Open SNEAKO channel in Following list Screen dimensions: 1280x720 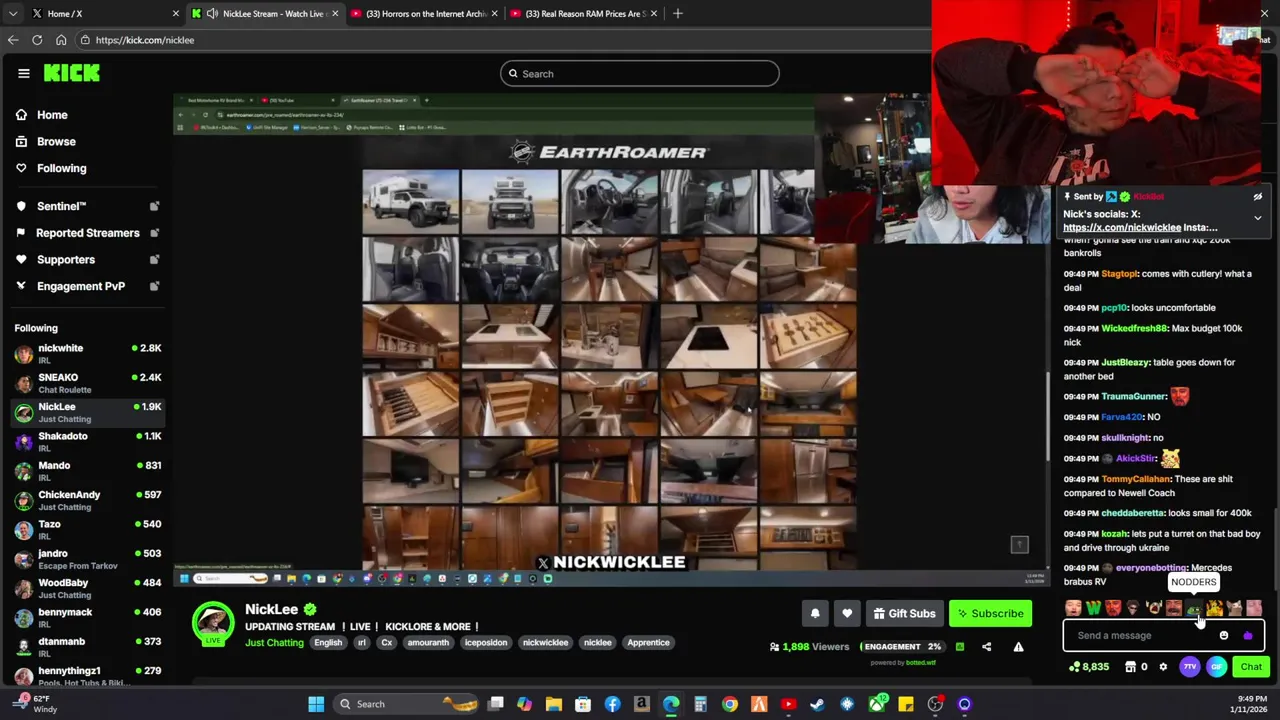(88, 383)
